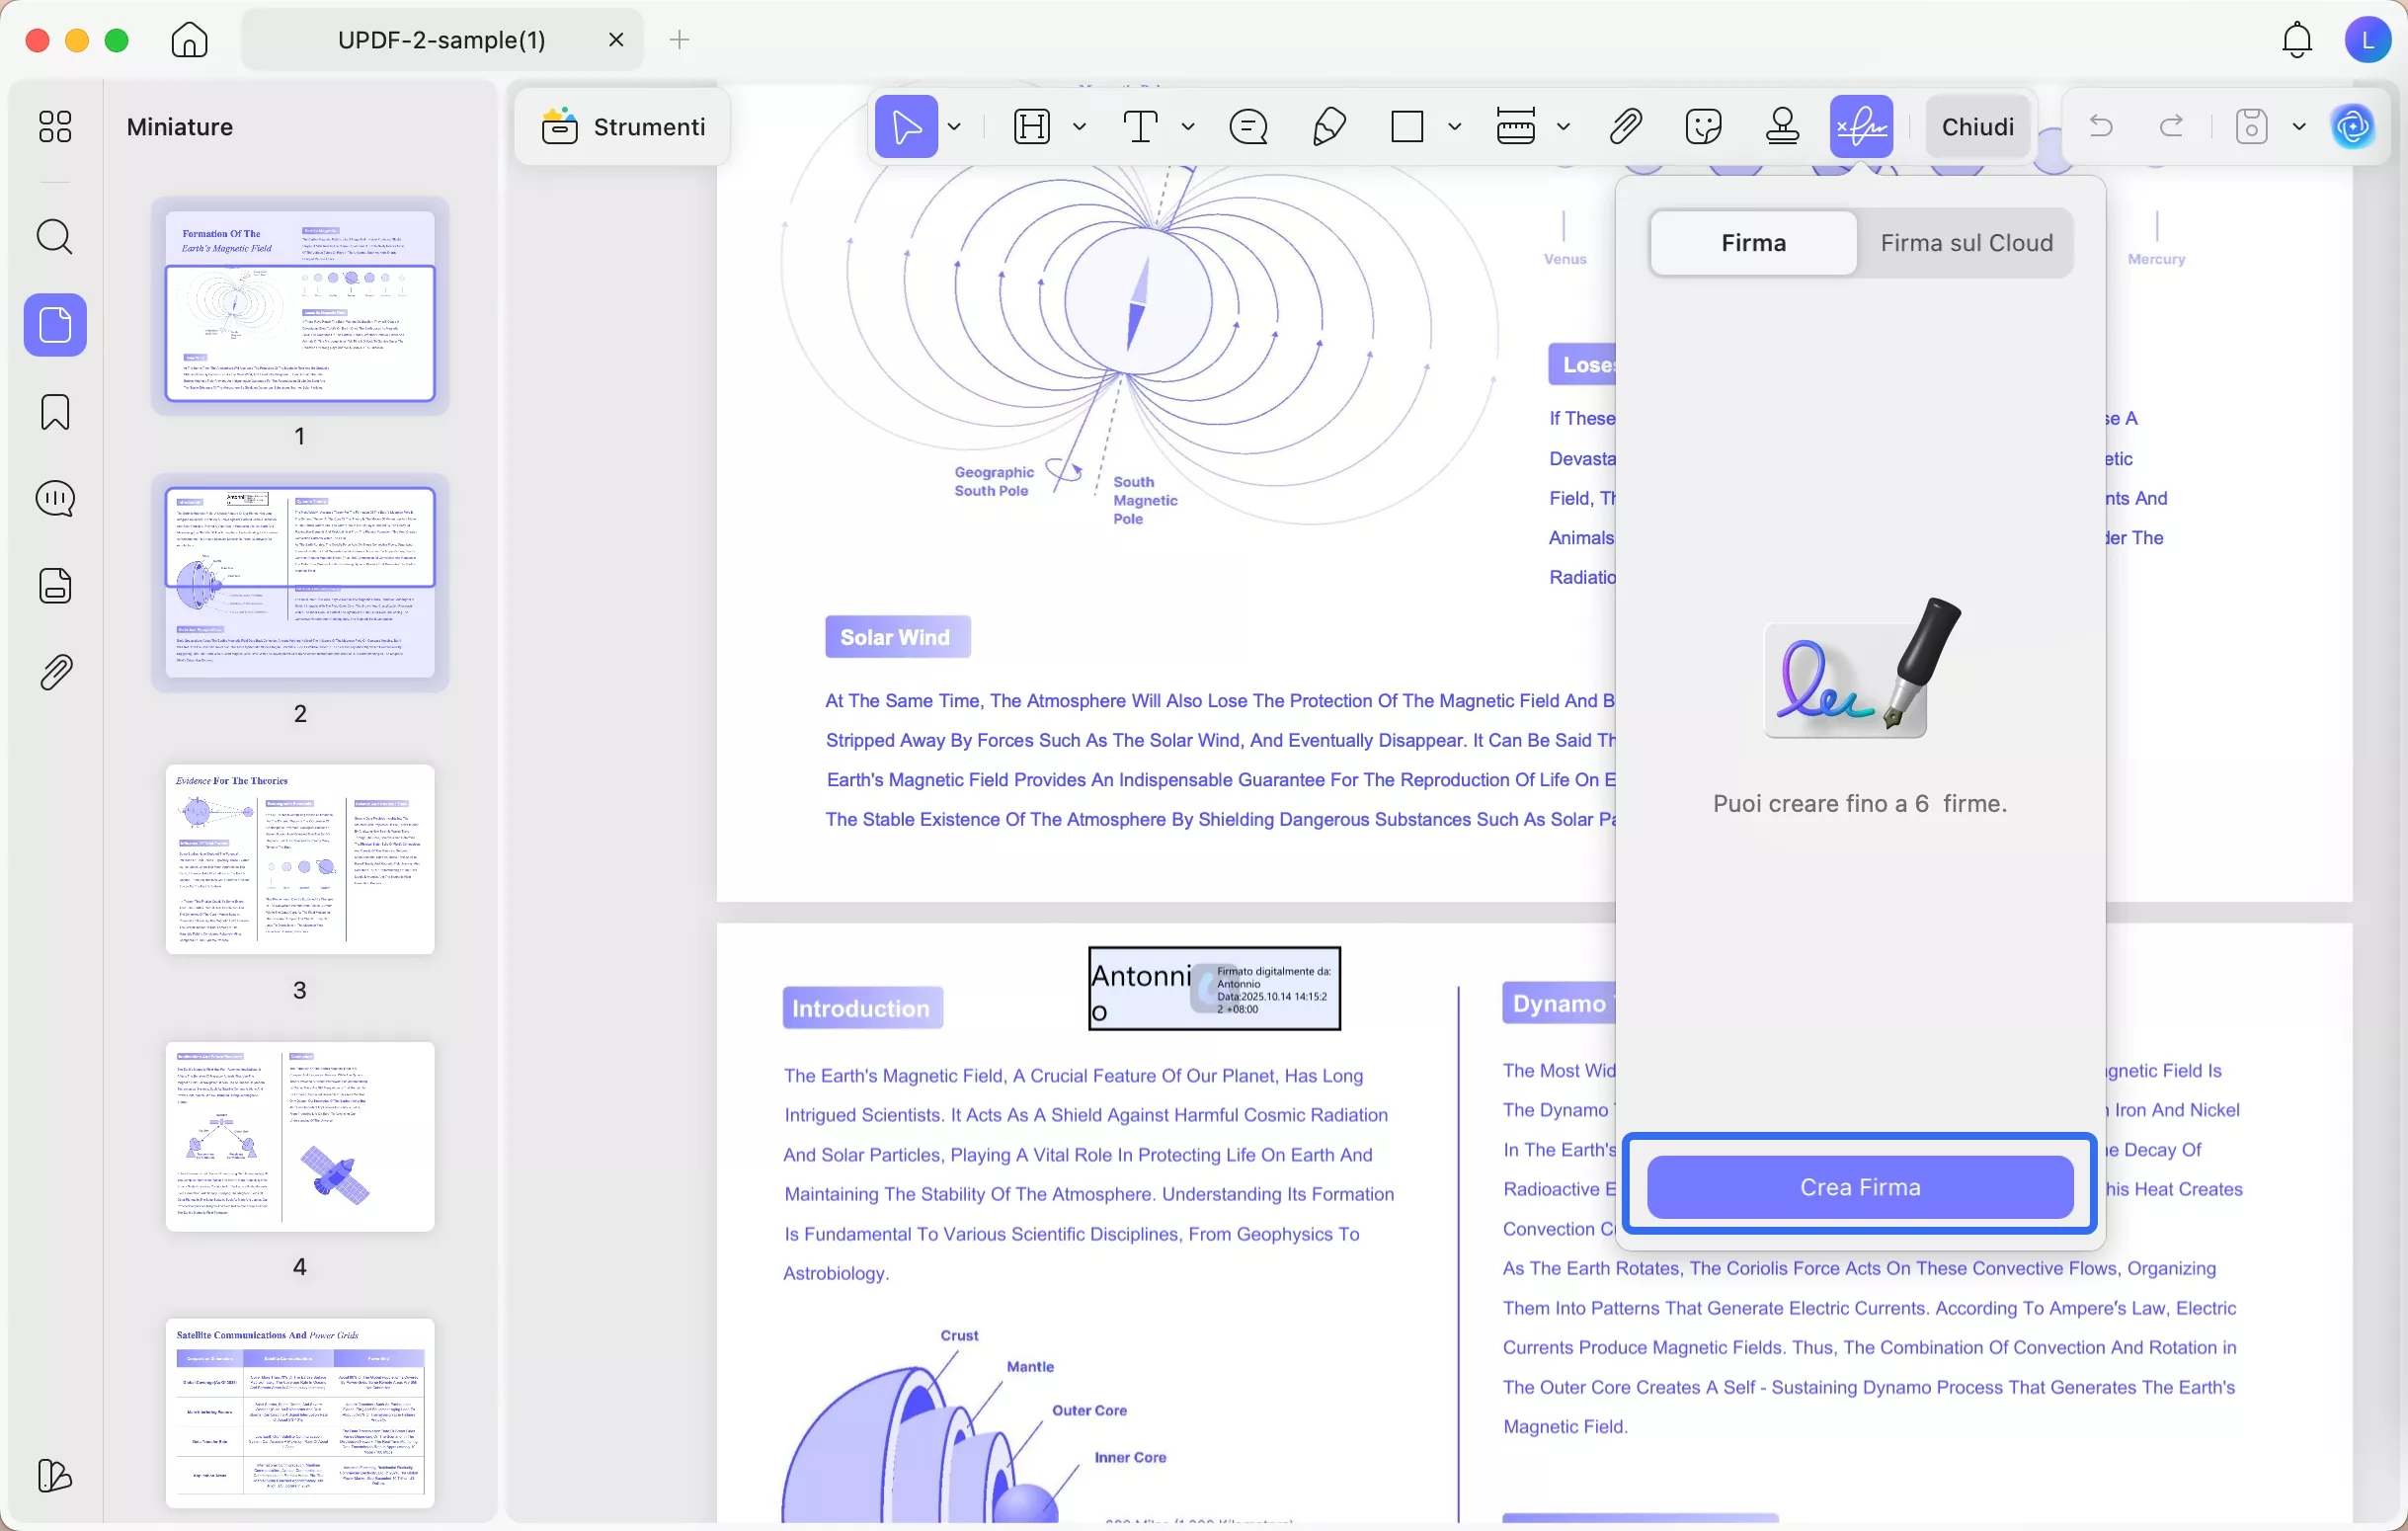Expand the rectangle shape dropdown arrow

pyautogui.click(x=1455, y=127)
